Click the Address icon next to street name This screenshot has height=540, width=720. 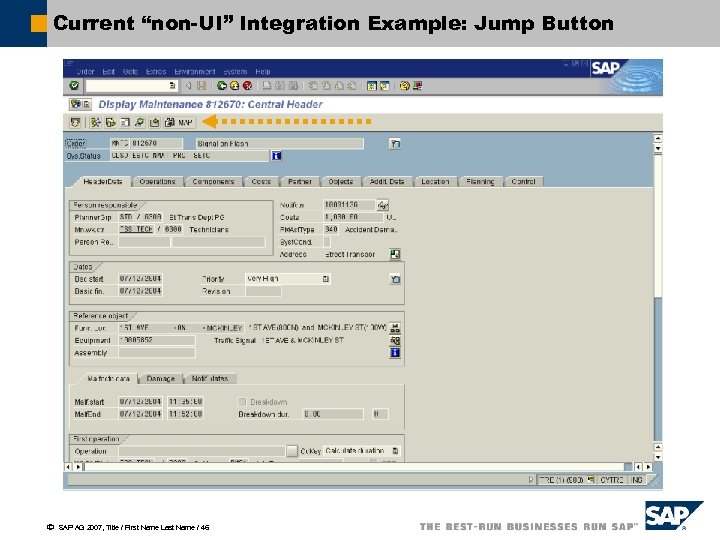tap(395, 254)
